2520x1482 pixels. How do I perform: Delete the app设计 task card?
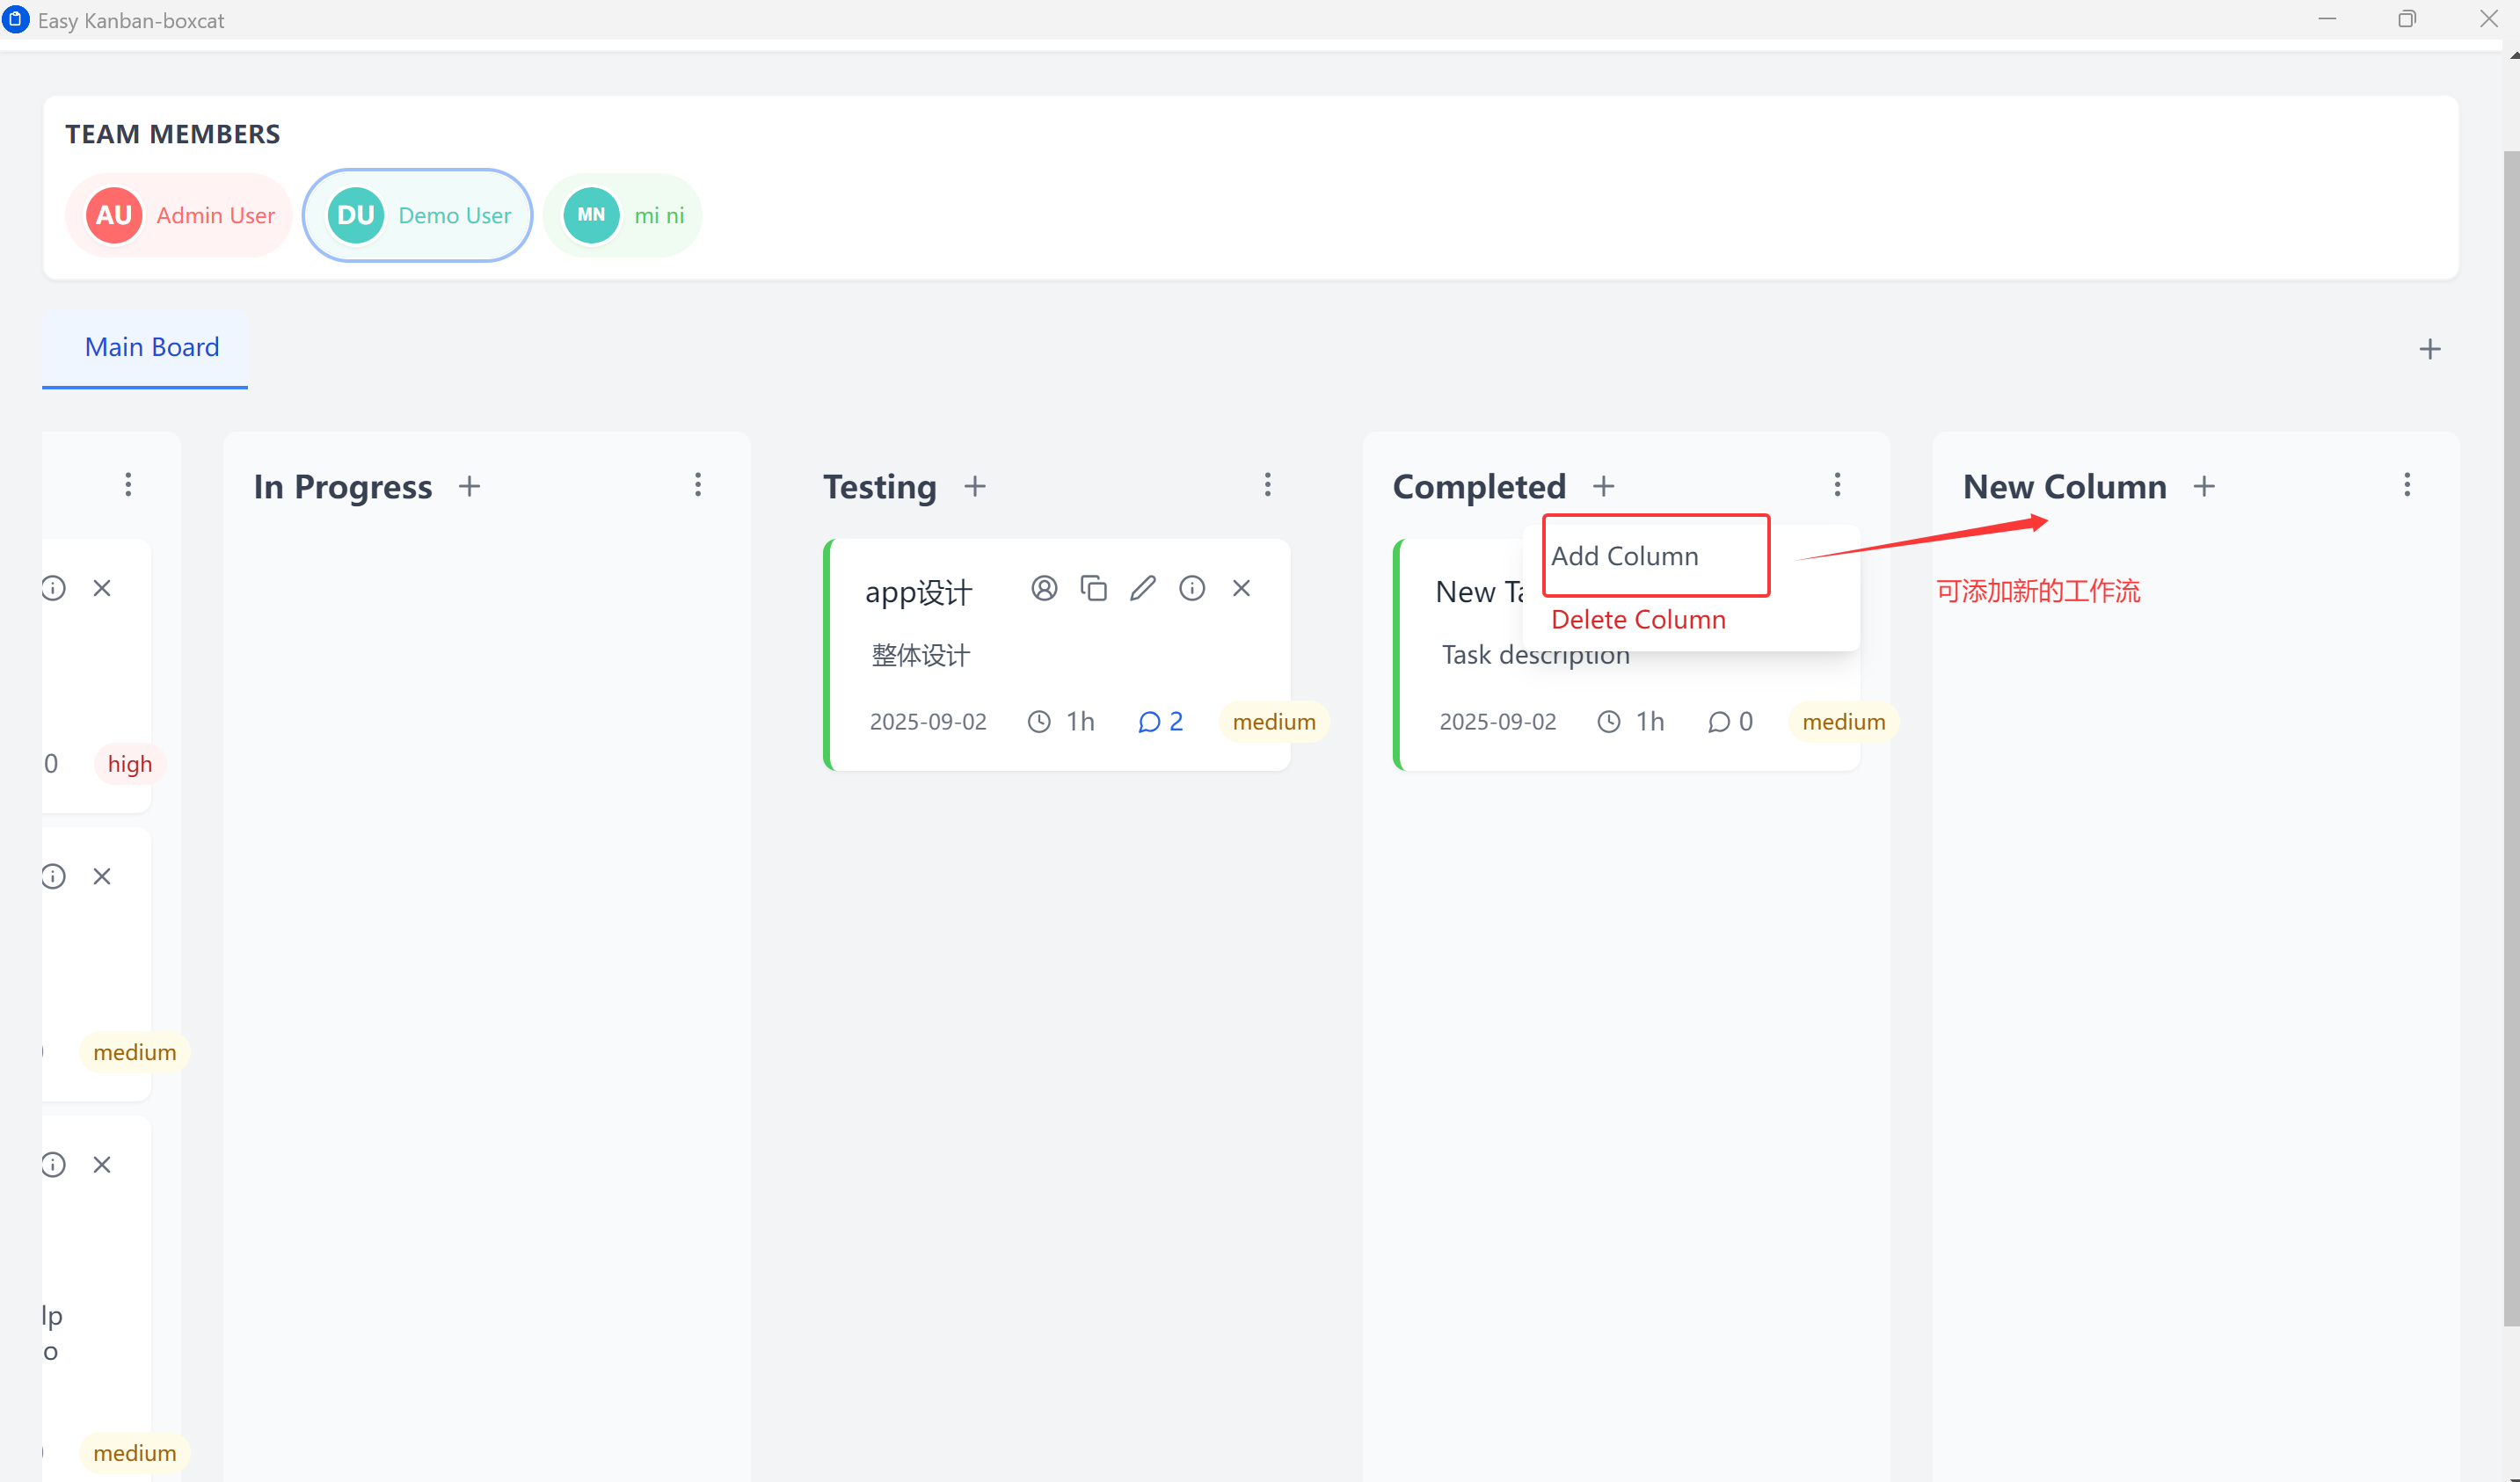click(1241, 588)
